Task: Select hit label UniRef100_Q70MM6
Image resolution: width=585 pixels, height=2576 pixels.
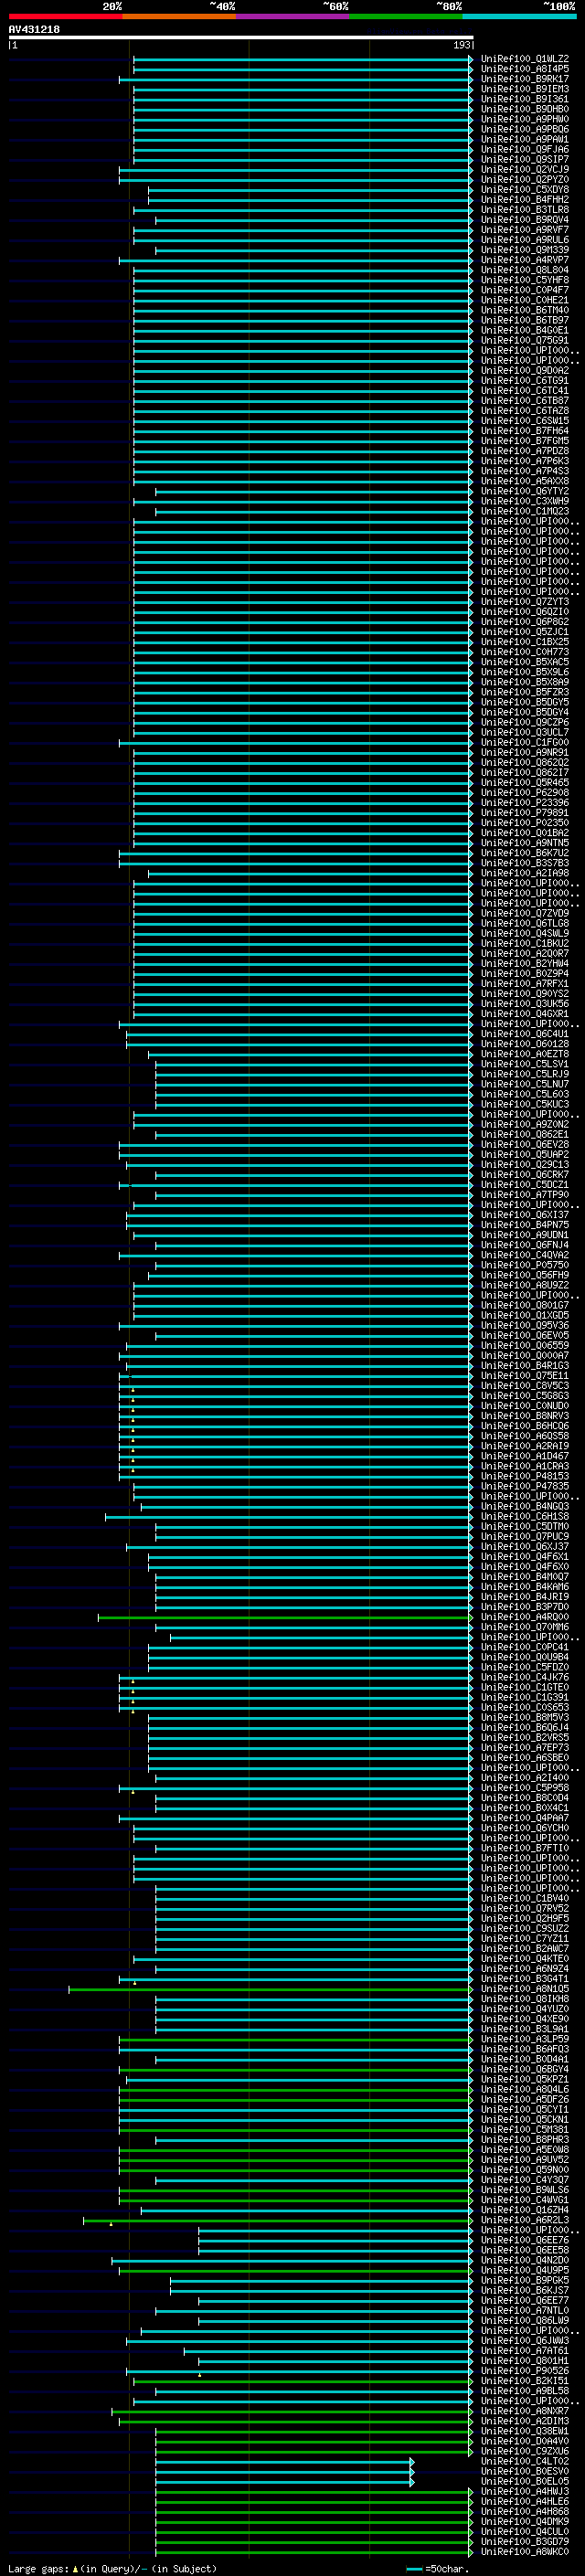Action: [524, 1628]
